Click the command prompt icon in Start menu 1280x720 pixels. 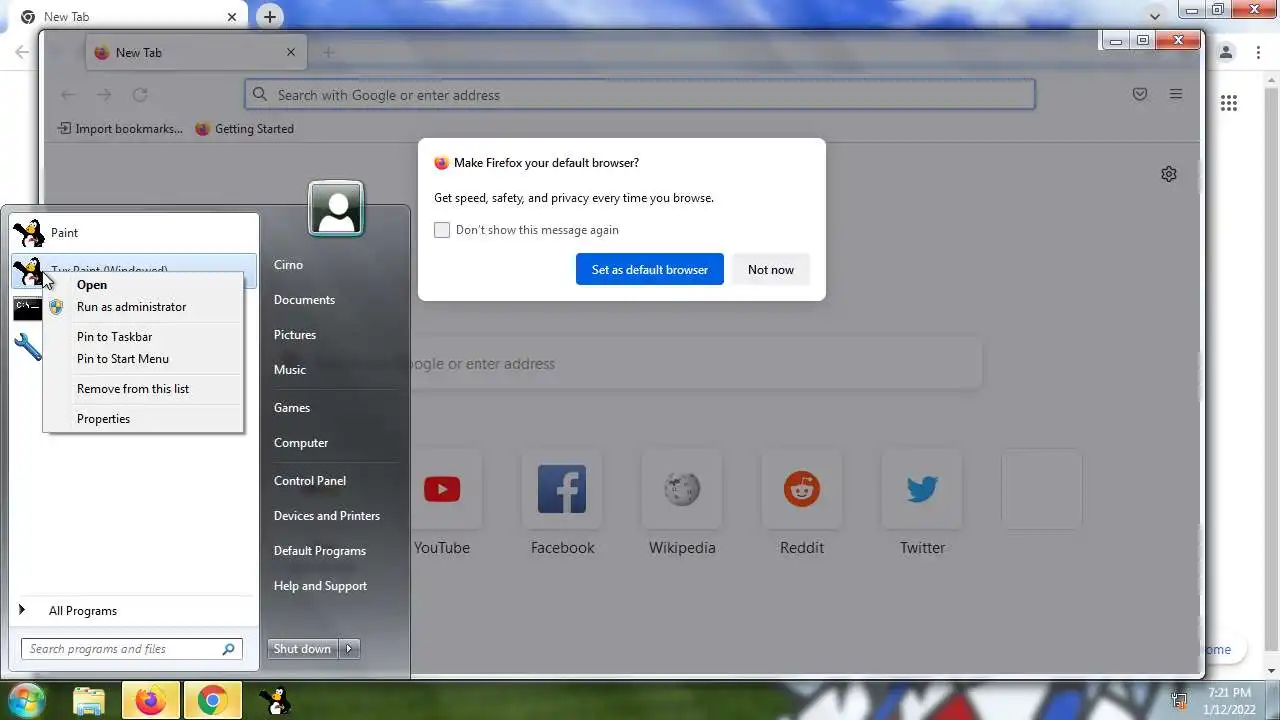click(28, 308)
